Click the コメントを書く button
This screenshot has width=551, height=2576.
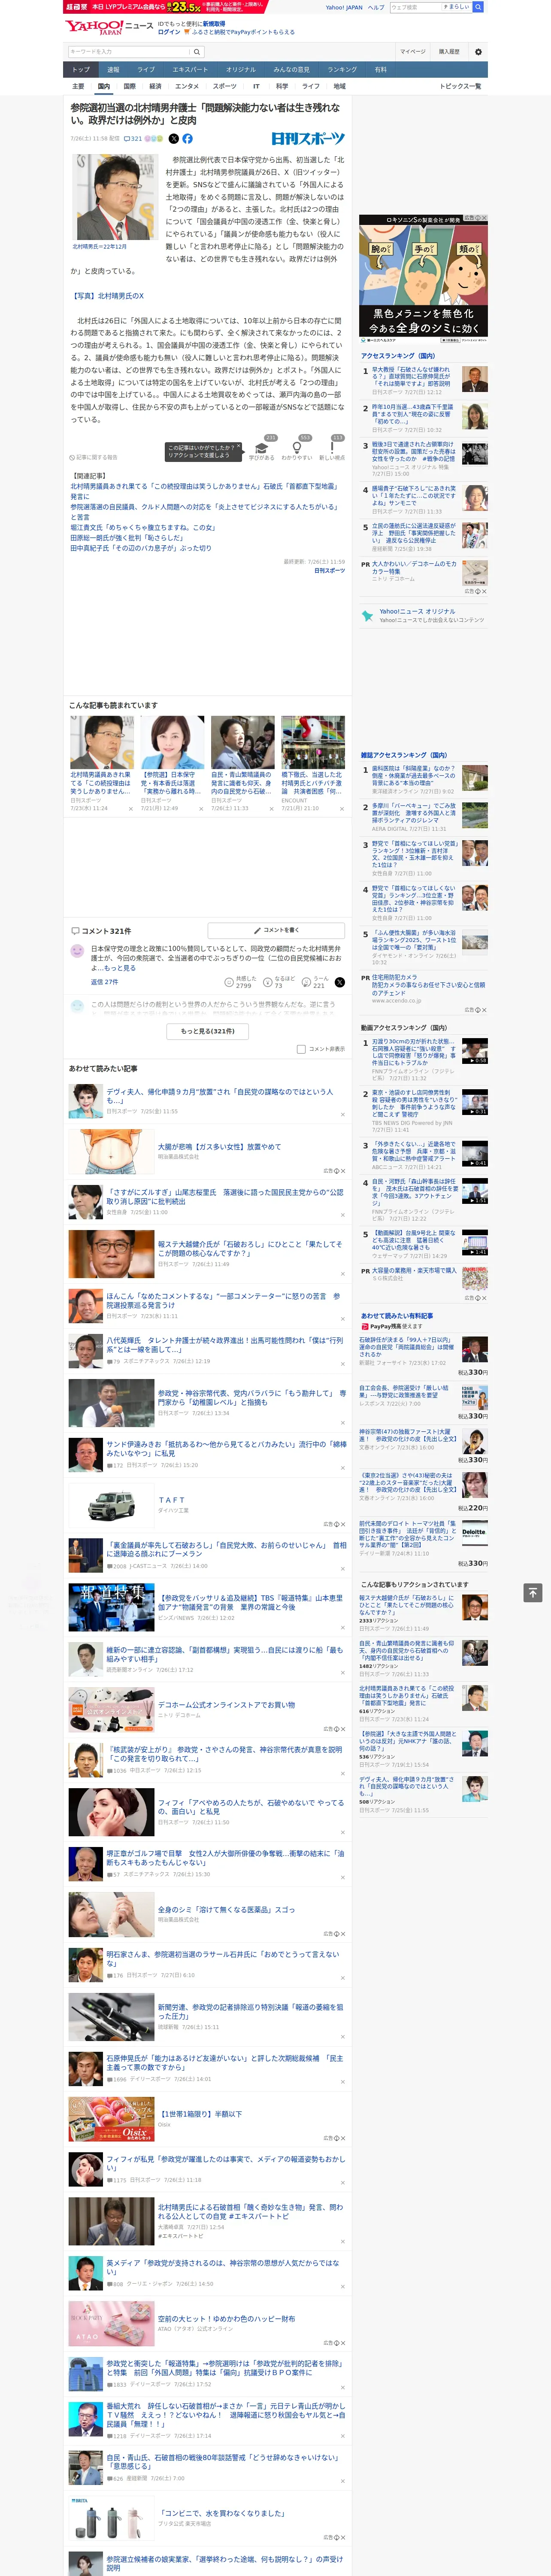[x=276, y=930]
